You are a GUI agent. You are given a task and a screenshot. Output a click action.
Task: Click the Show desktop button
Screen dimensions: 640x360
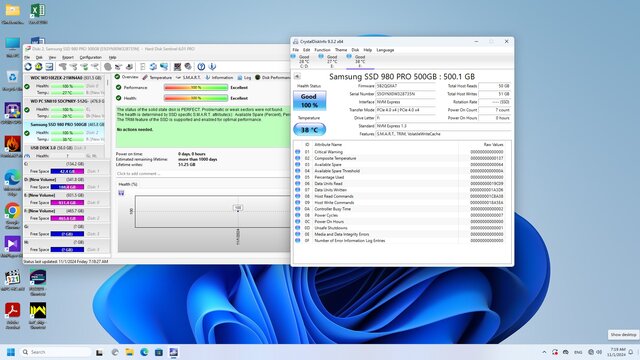623,334
